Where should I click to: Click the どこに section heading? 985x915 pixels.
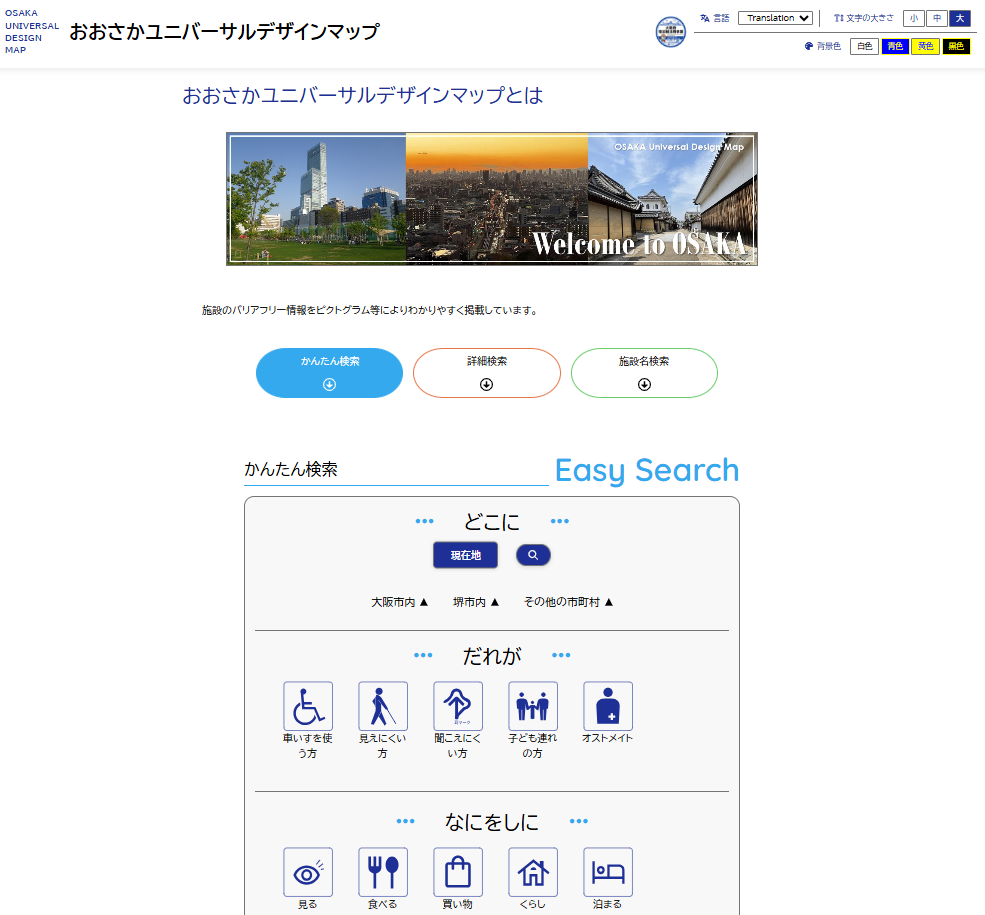[492, 521]
